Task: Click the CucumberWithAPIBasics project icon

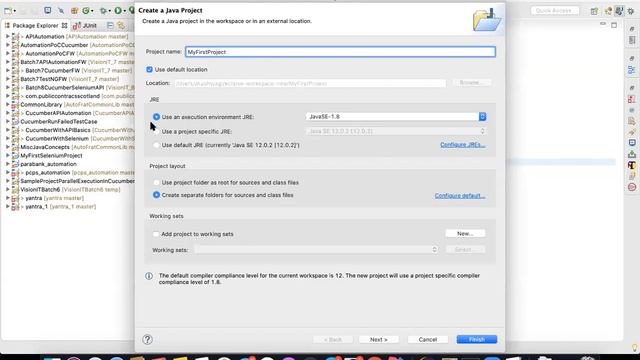Action: (x=16, y=130)
